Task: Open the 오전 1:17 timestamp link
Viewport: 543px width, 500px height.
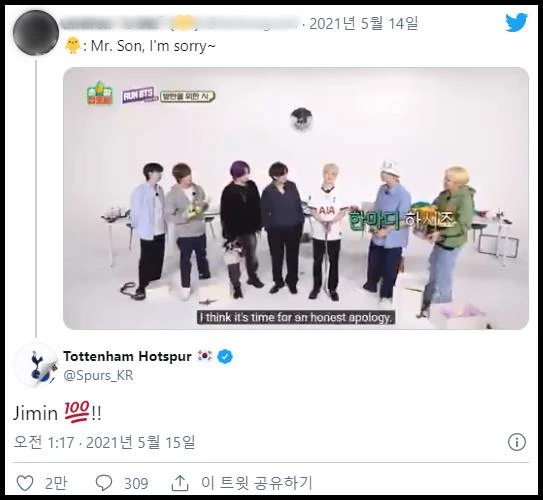Action: coord(43,442)
